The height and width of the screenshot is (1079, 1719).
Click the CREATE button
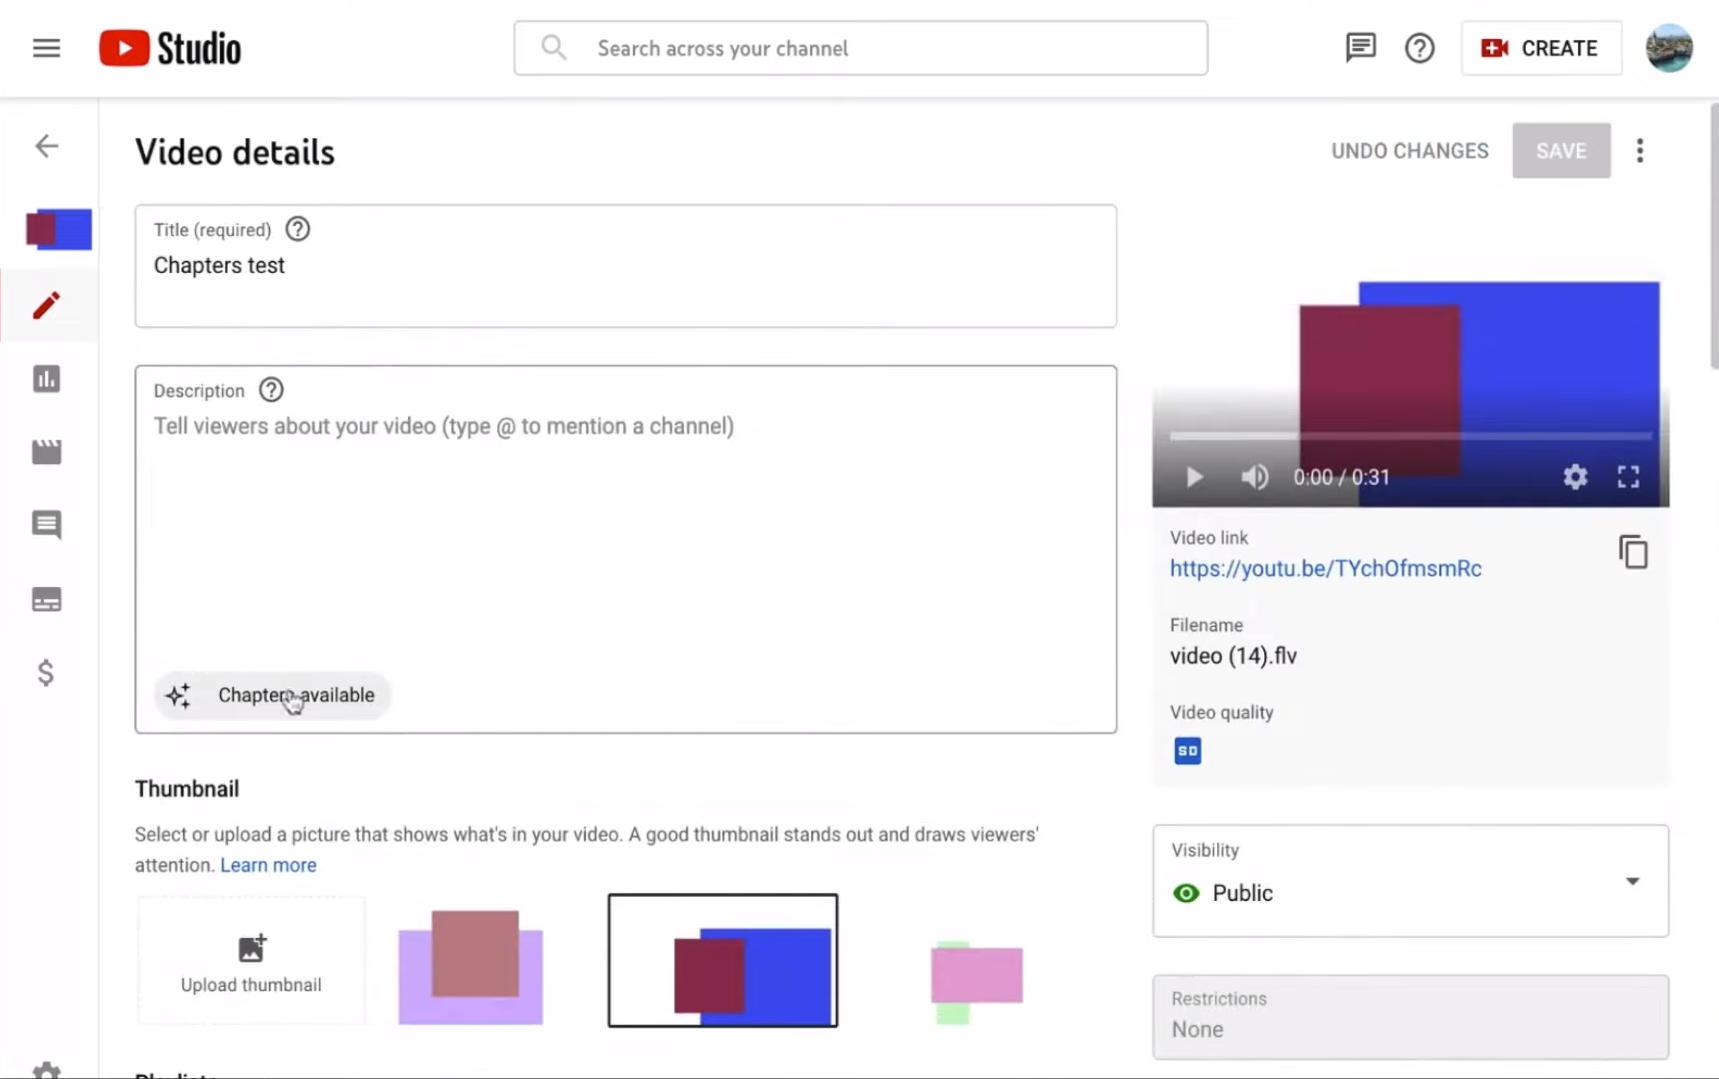point(1541,48)
